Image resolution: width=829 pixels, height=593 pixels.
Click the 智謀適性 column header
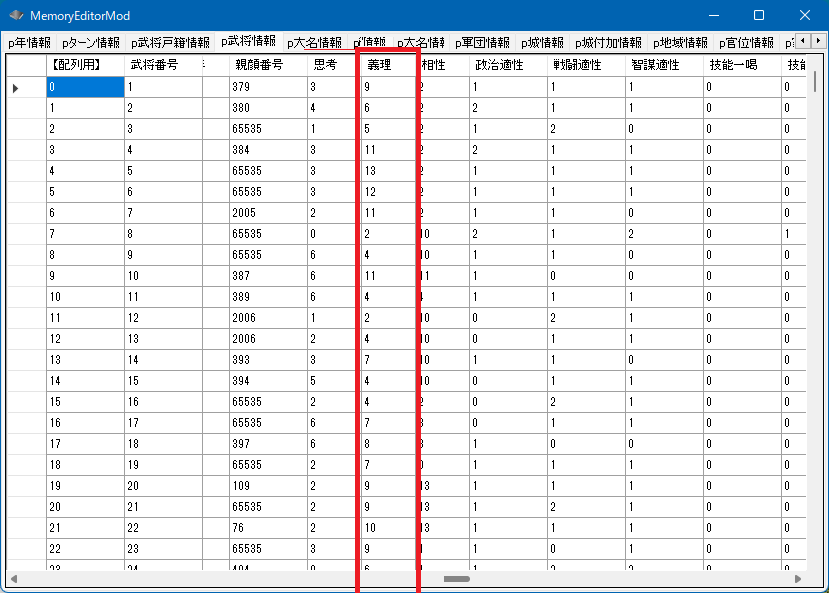(655, 64)
